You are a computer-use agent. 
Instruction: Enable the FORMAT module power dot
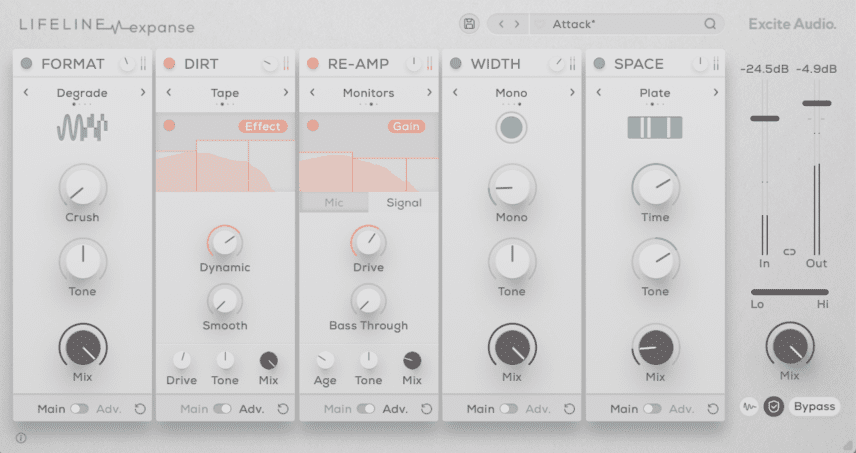pyautogui.click(x=26, y=63)
